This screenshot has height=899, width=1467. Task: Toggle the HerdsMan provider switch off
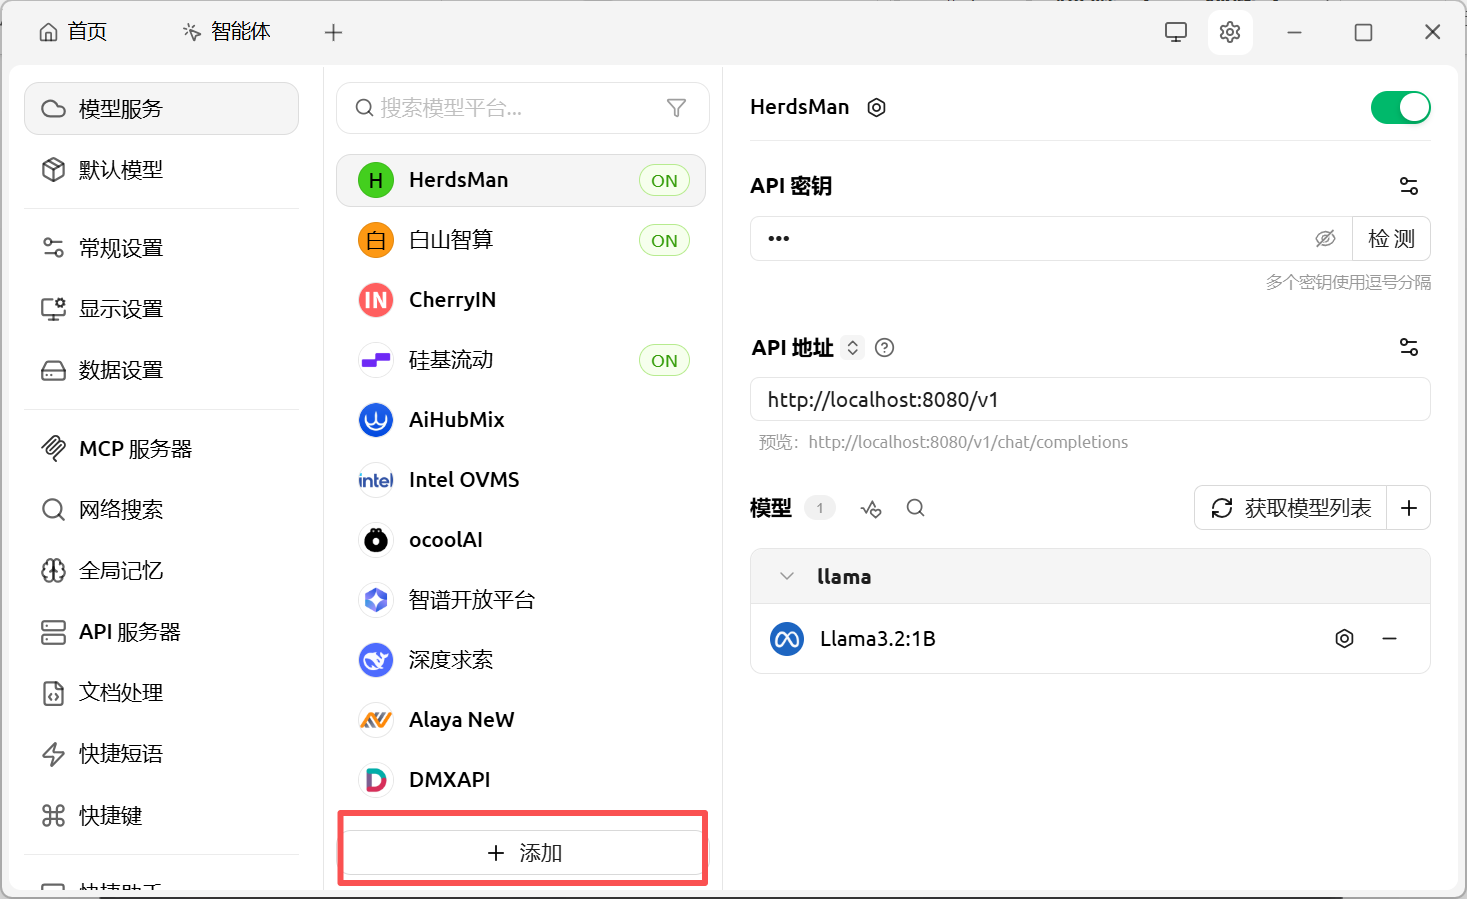pos(1400,107)
